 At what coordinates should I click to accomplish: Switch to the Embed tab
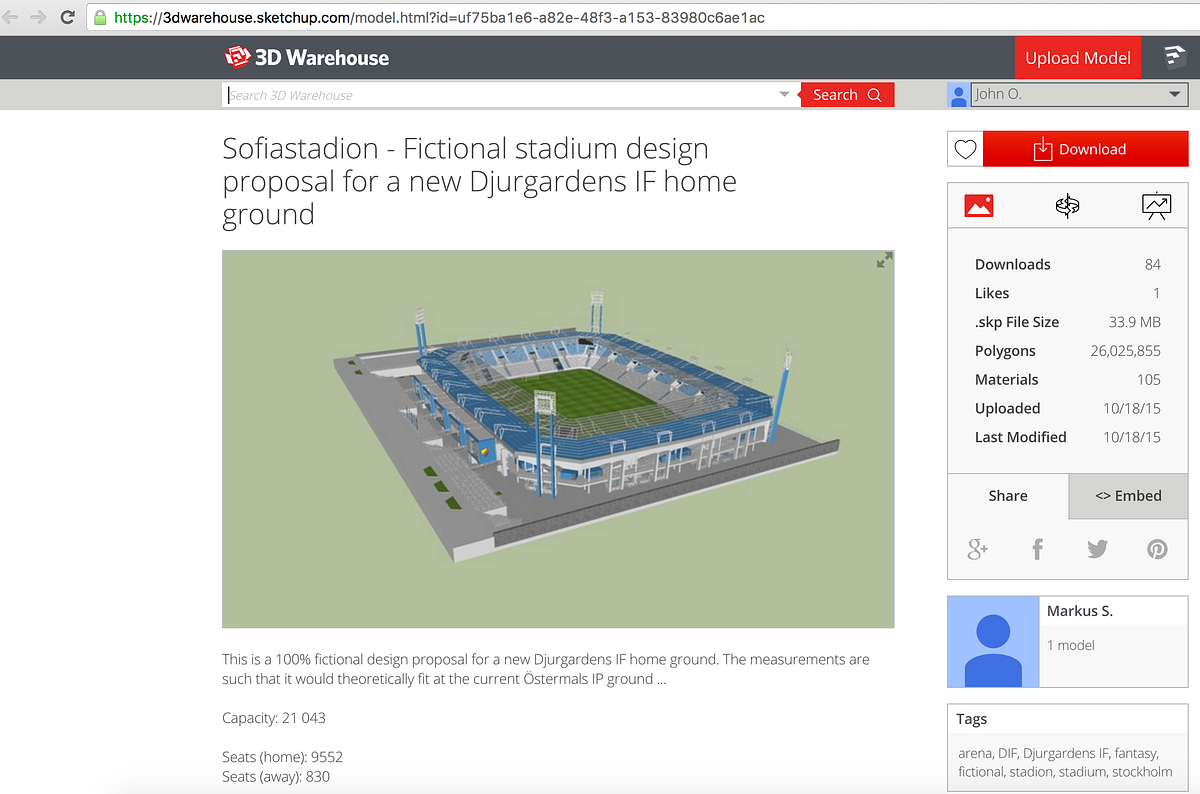1128,496
